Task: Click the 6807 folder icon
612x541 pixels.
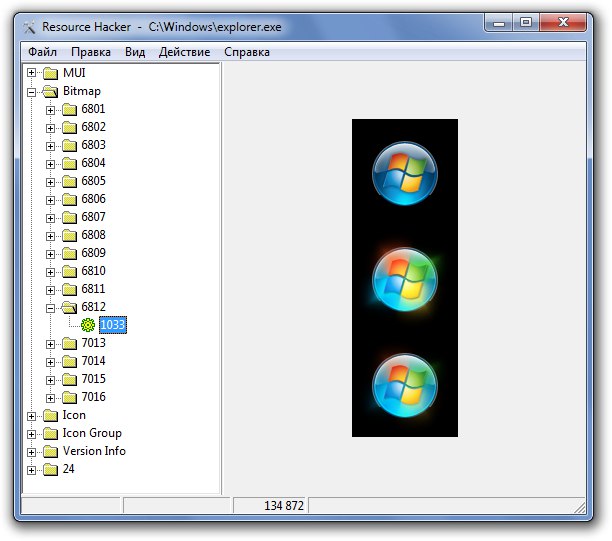Action: pyautogui.click(x=69, y=217)
